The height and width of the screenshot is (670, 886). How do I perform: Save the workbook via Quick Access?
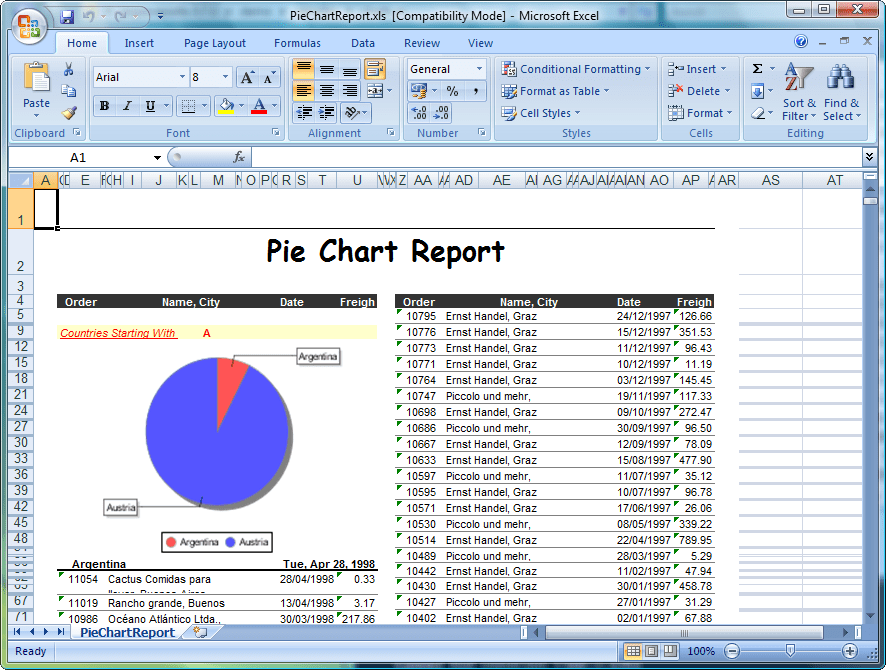click(67, 16)
